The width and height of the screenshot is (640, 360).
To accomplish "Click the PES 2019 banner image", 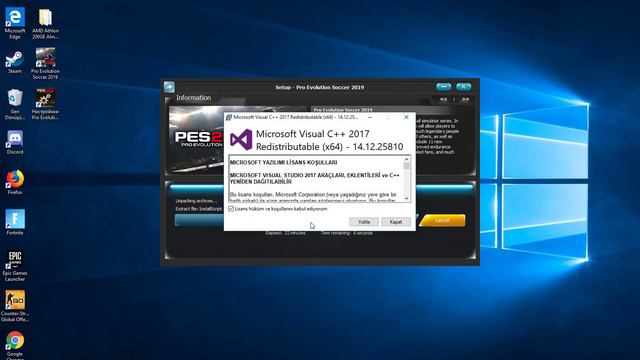I will (196, 139).
